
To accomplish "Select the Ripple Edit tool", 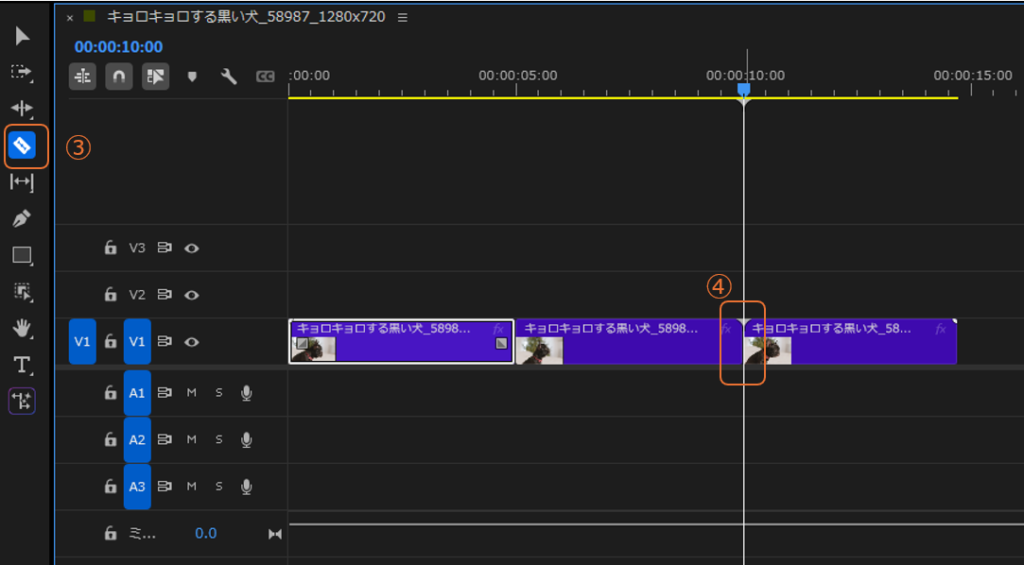I will (x=22, y=109).
